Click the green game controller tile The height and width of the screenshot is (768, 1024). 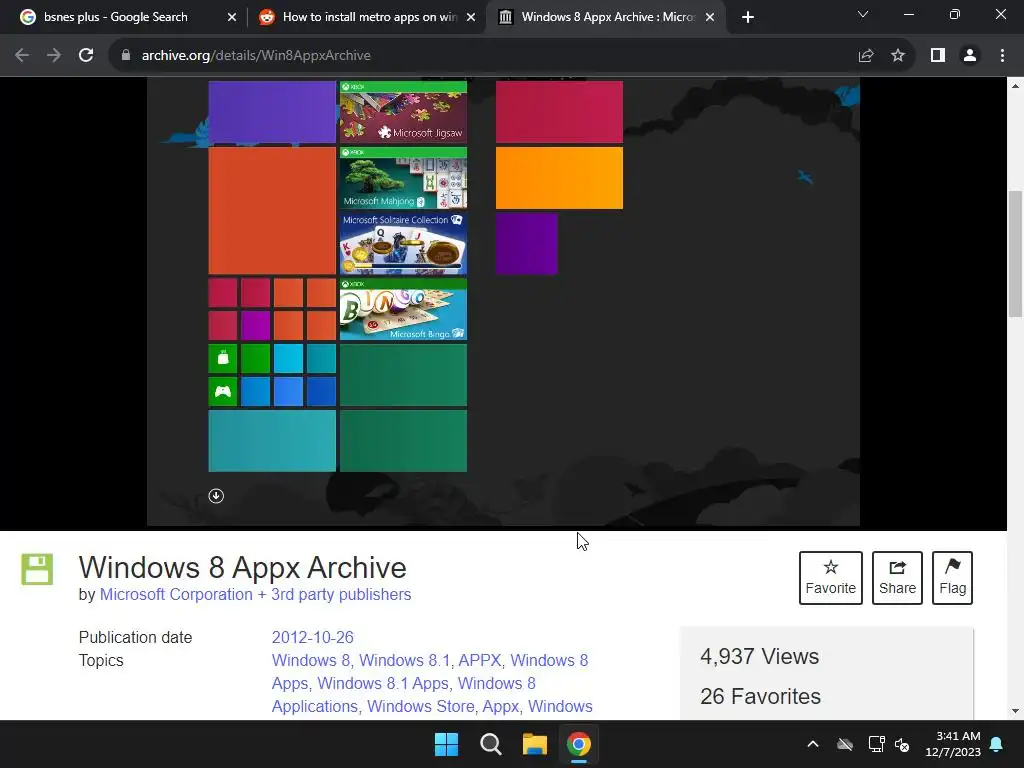click(223, 392)
